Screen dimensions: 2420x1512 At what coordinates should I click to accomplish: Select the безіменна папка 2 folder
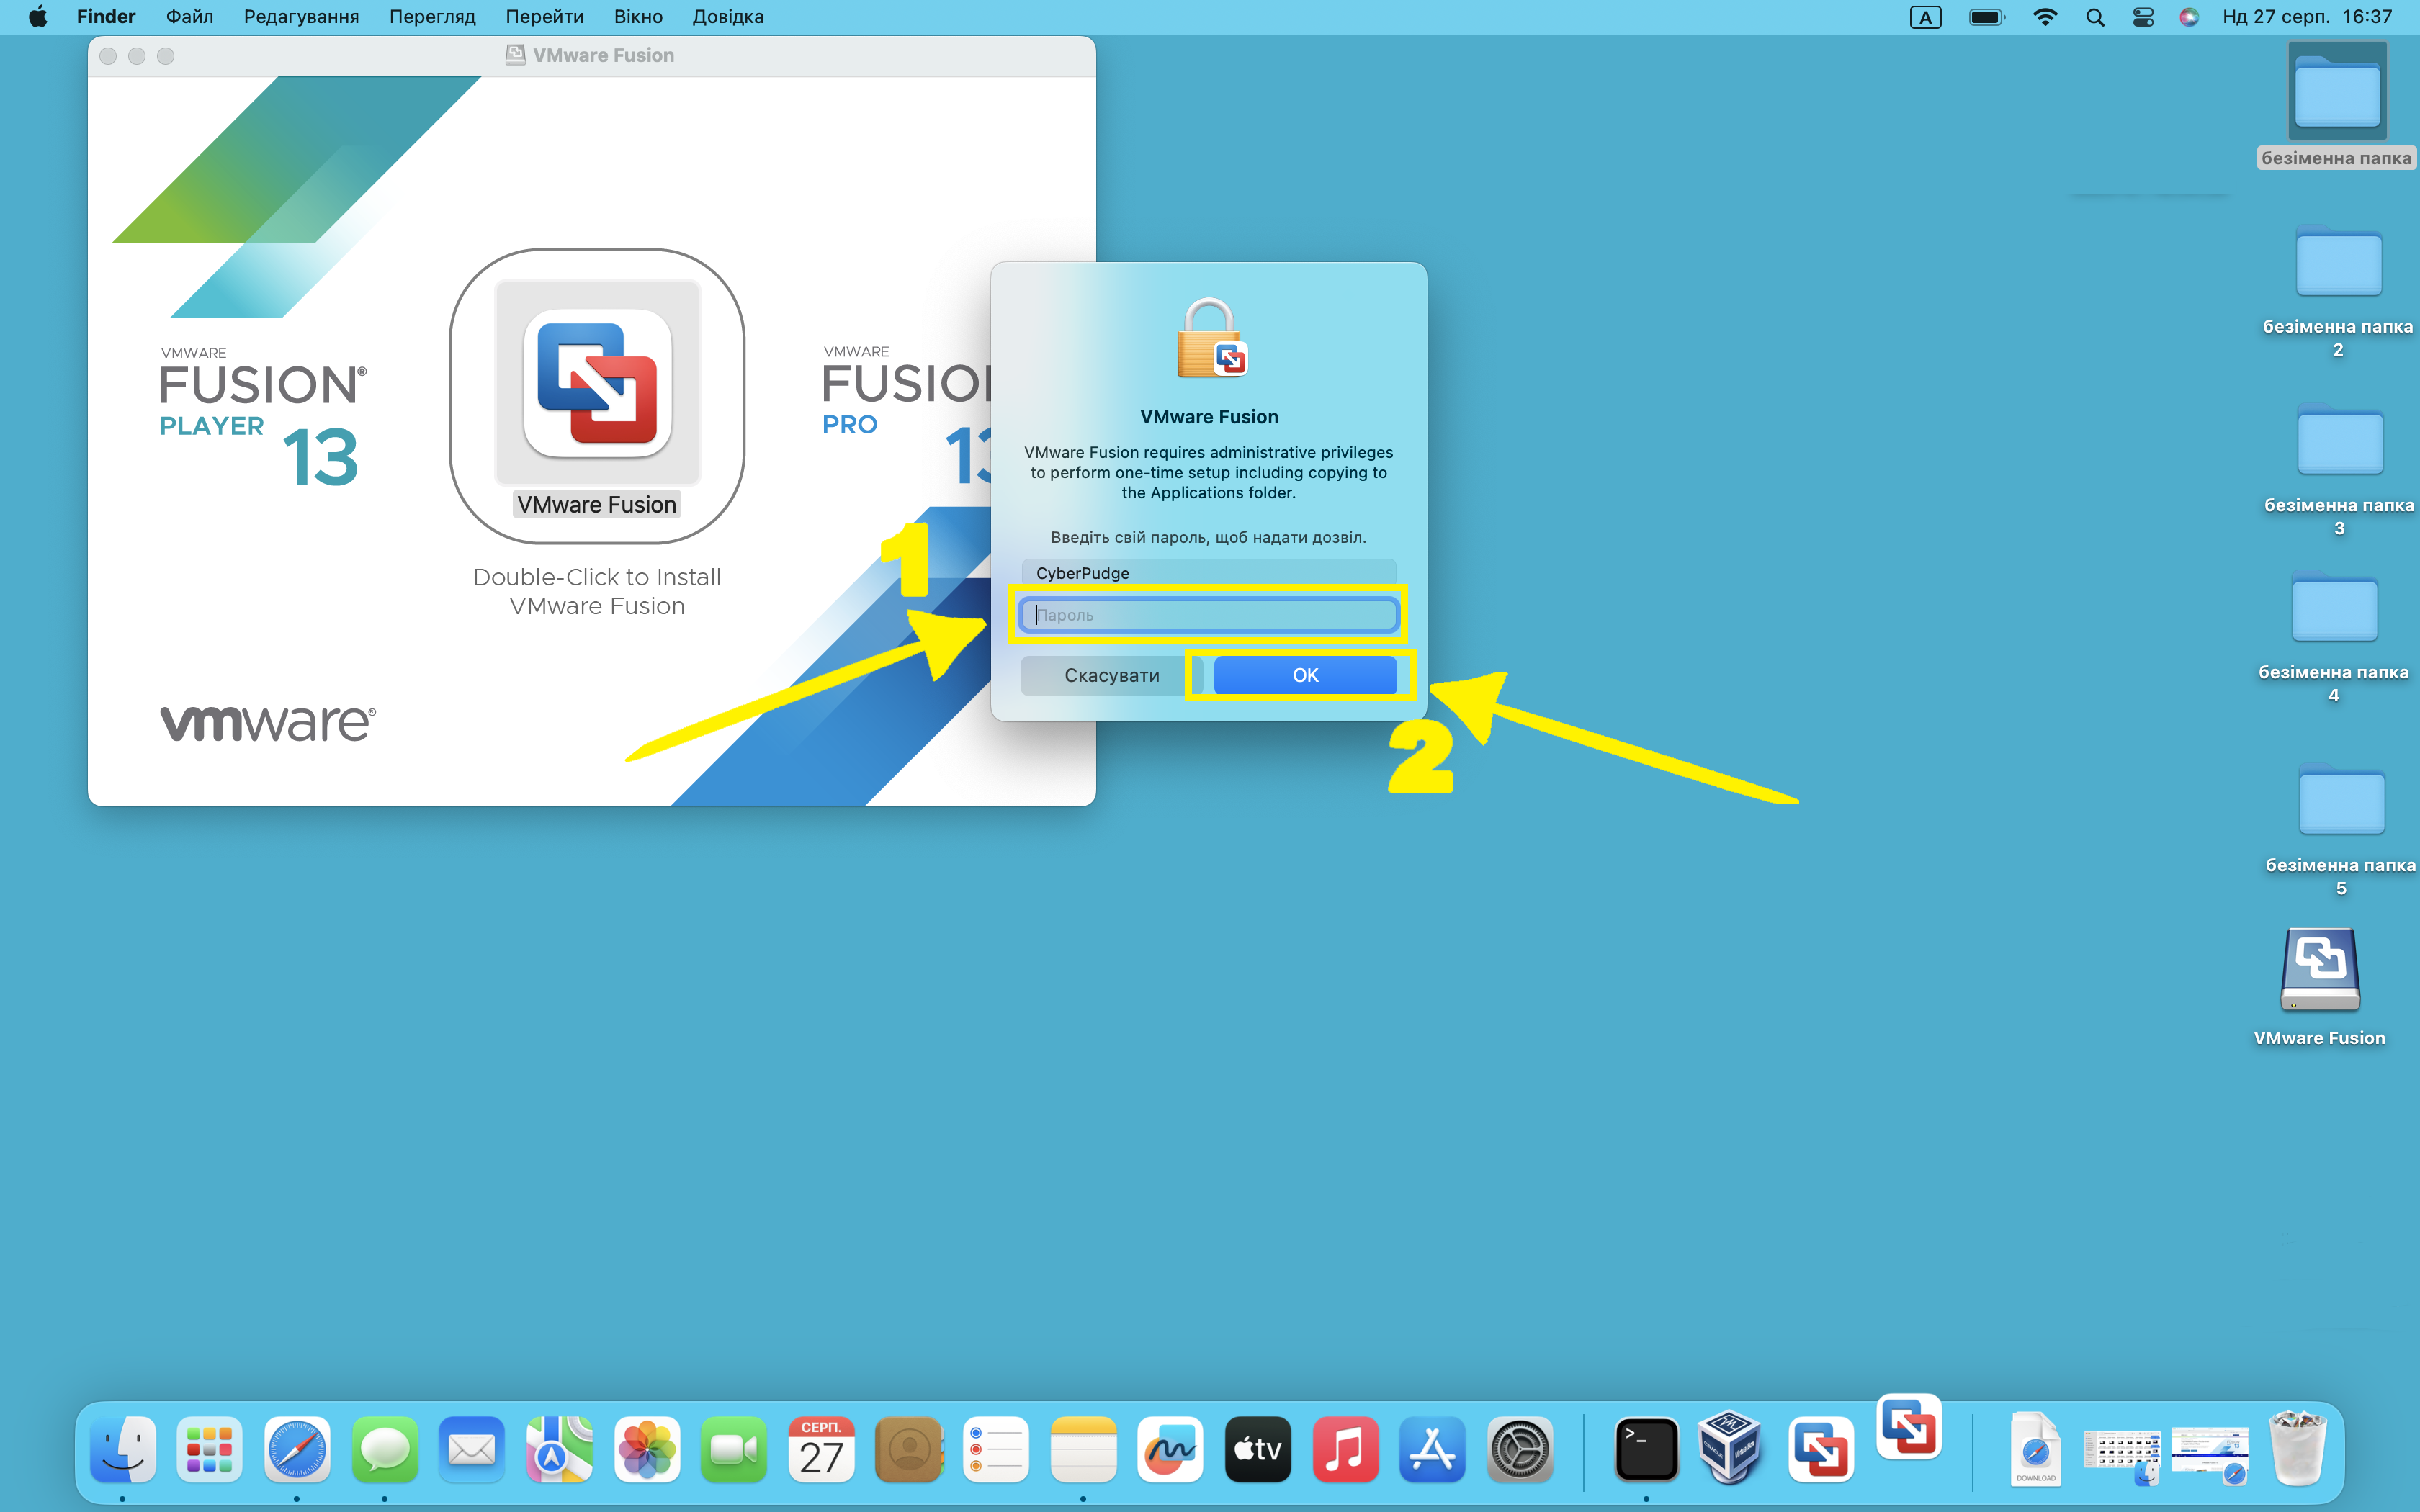[x=2338, y=292]
